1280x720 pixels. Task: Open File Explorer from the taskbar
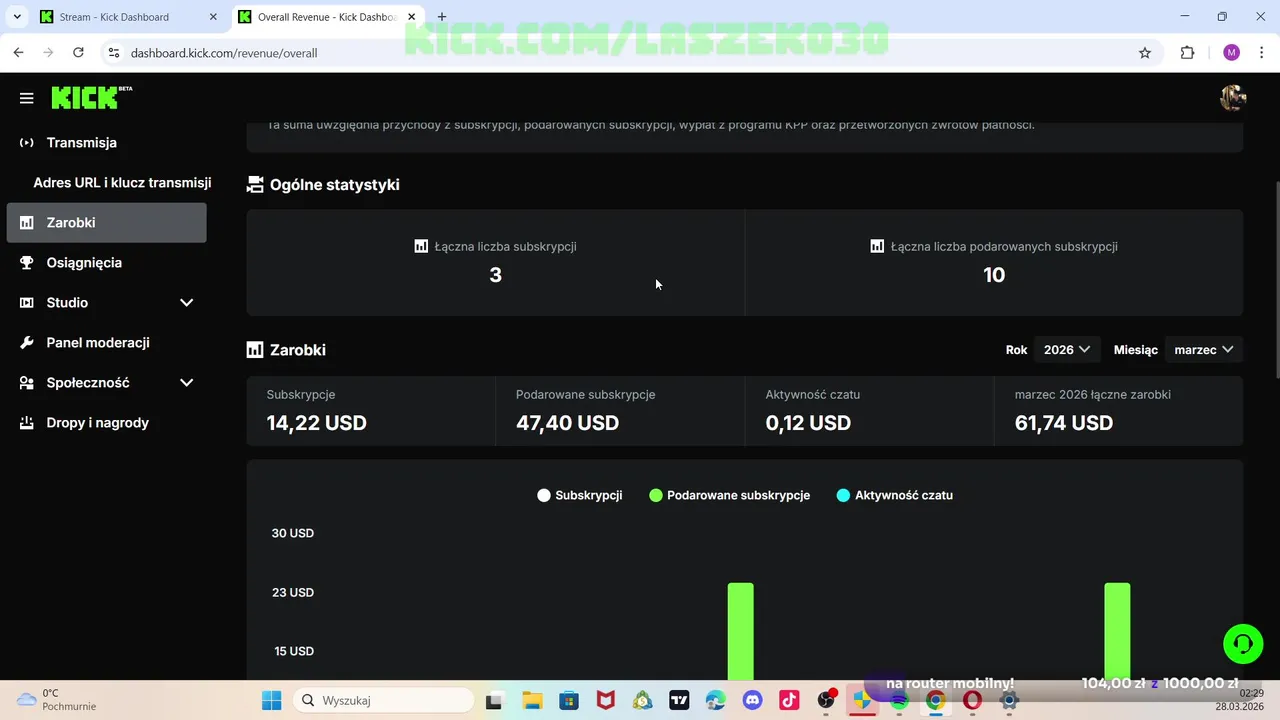point(532,700)
